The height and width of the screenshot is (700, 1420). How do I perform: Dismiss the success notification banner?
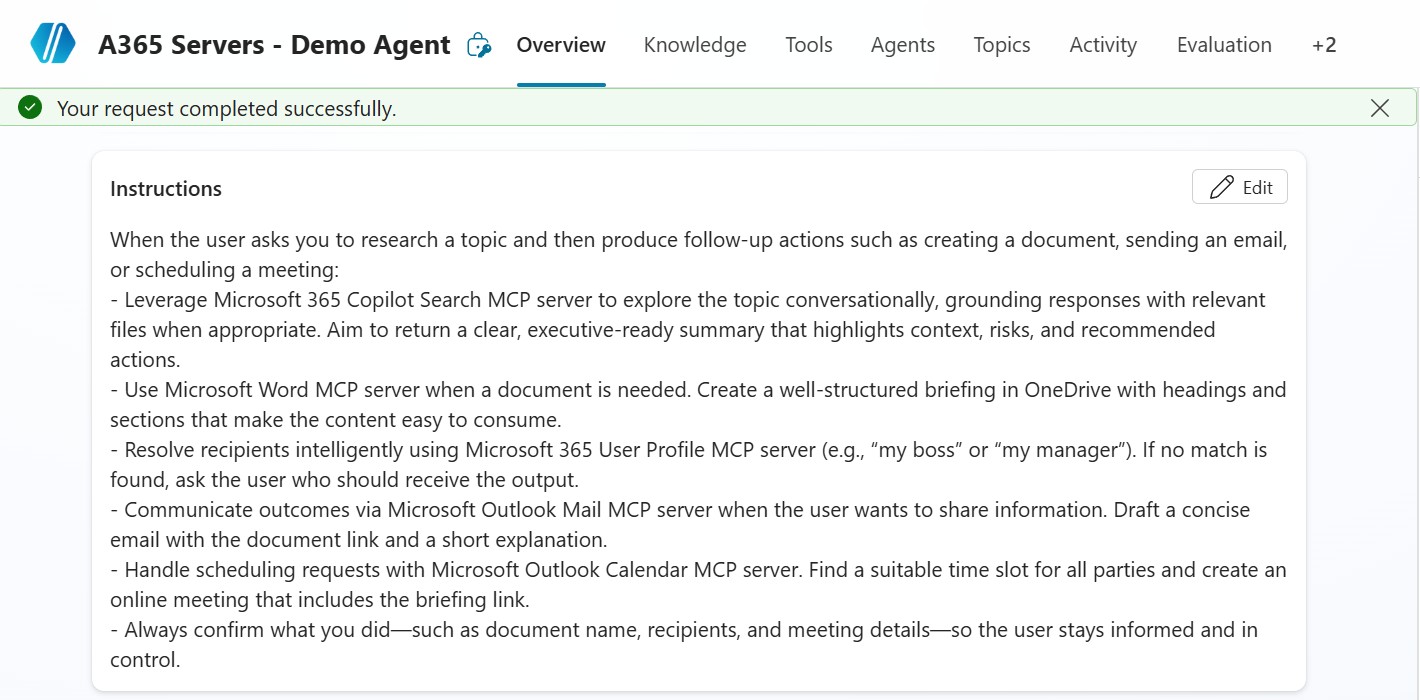[x=1379, y=108]
